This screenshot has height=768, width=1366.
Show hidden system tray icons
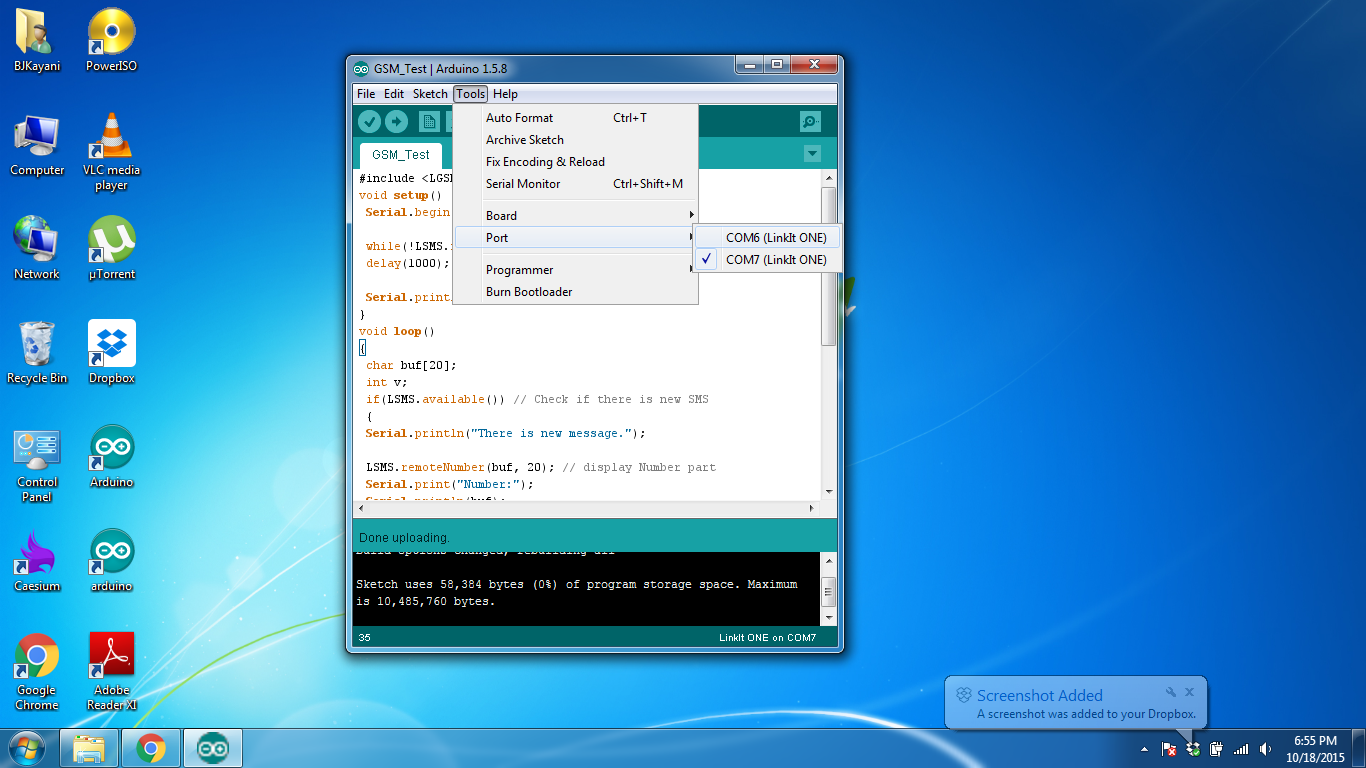[1144, 749]
